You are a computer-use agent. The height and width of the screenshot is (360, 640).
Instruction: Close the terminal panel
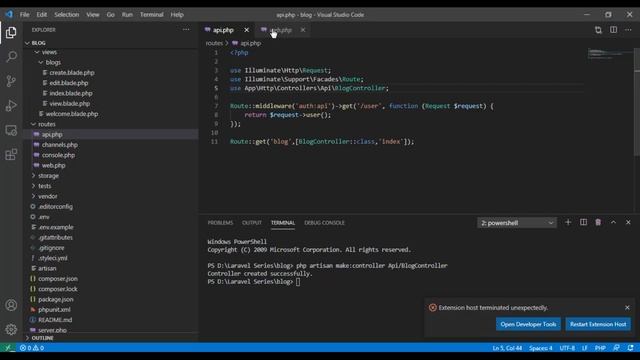pyautogui.click(x=628, y=222)
